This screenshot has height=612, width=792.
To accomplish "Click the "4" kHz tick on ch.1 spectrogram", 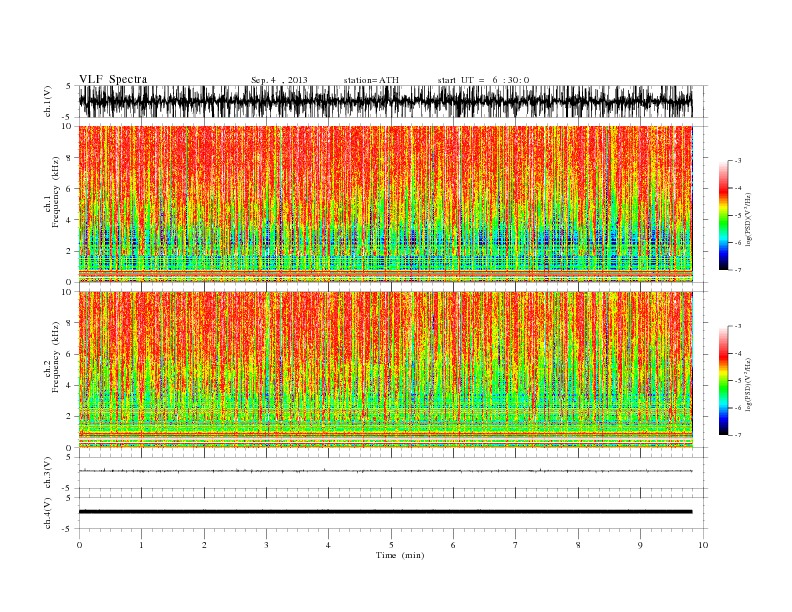I will tap(69, 220).
